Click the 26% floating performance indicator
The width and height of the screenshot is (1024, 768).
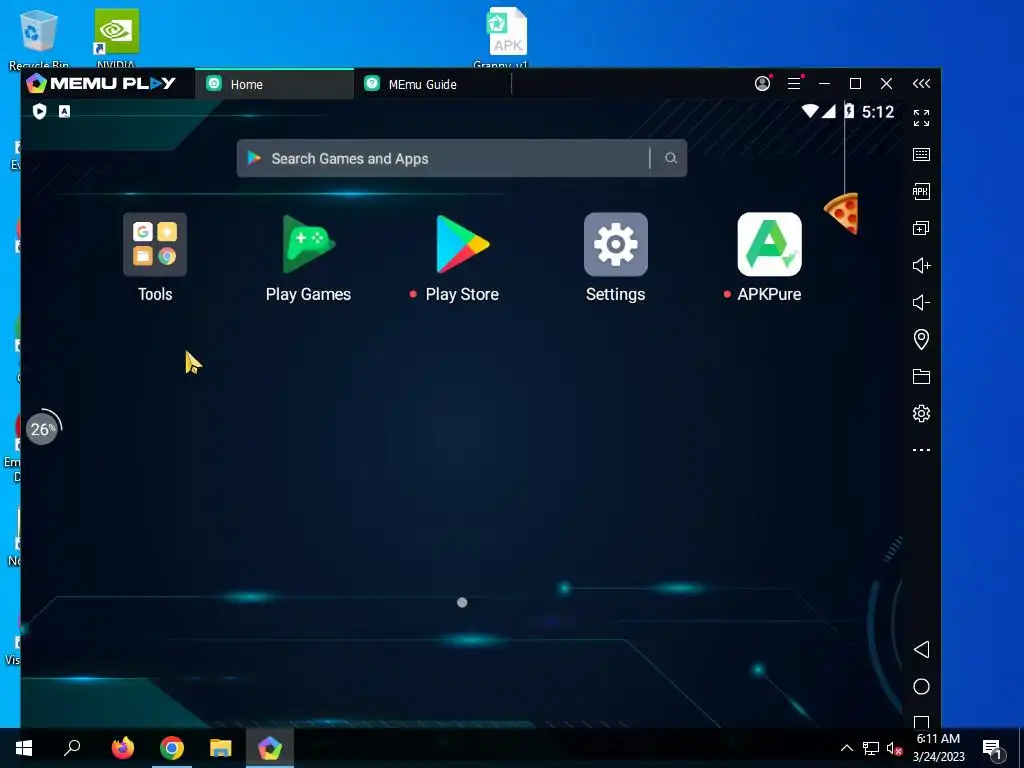(x=42, y=428)
